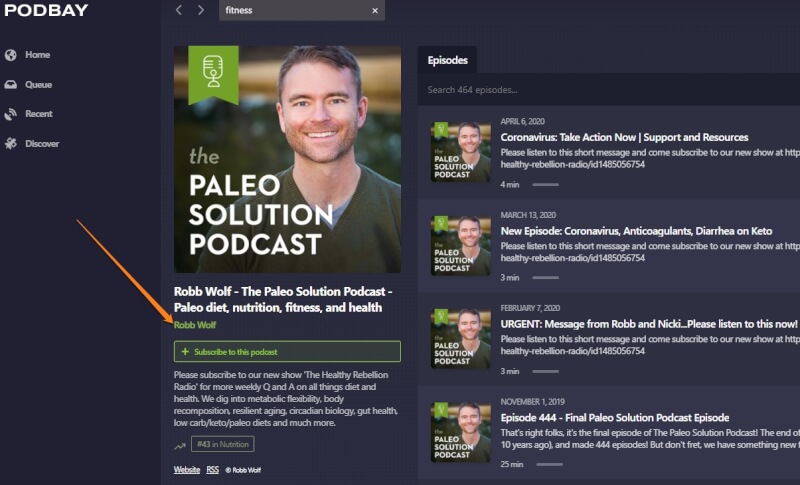Click progress bar of the 4 min episode

[545, 185]
